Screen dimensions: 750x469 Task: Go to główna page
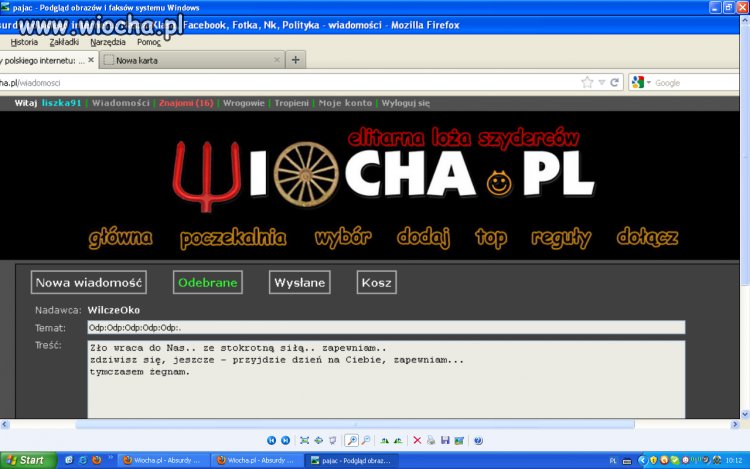121,237
